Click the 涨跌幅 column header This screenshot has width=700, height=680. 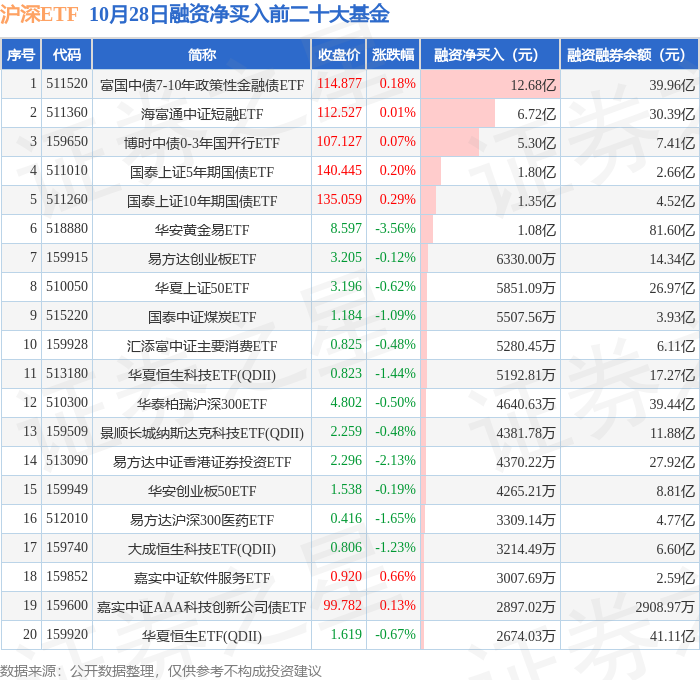click(393, 55)
